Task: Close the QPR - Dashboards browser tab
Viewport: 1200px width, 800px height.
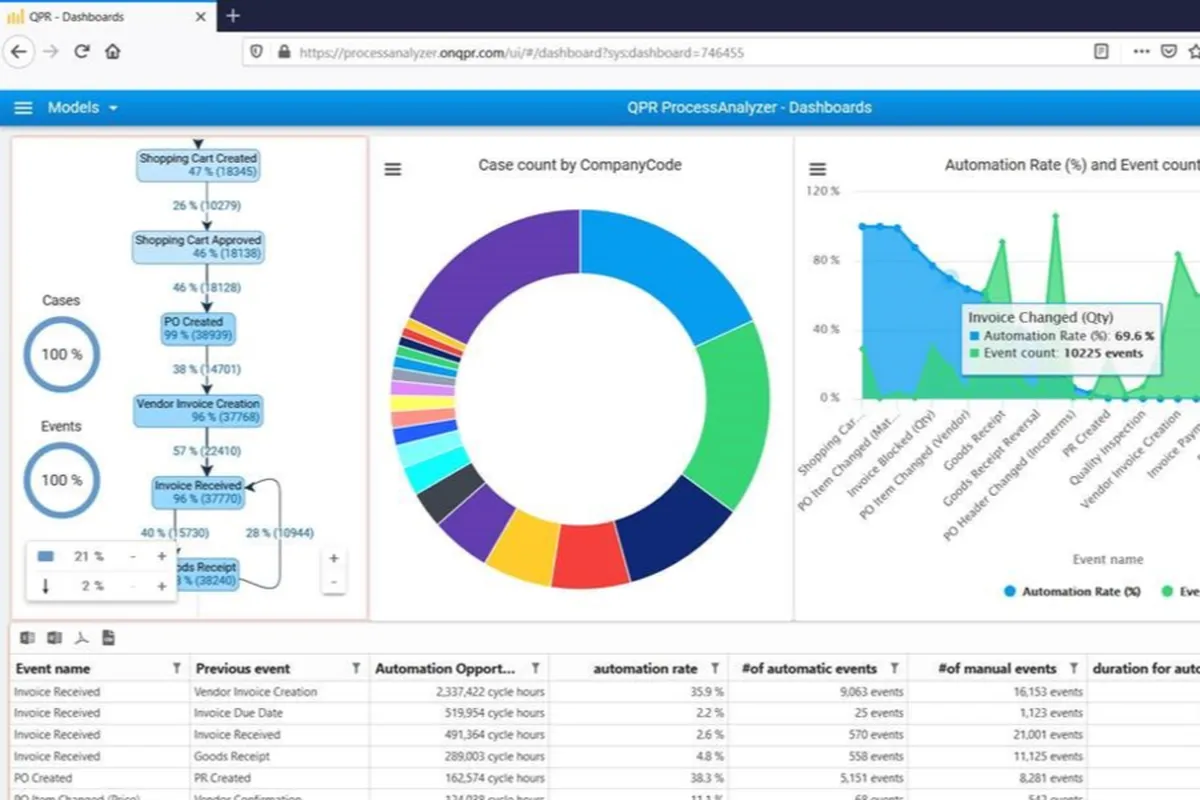Action: point(201,16)
